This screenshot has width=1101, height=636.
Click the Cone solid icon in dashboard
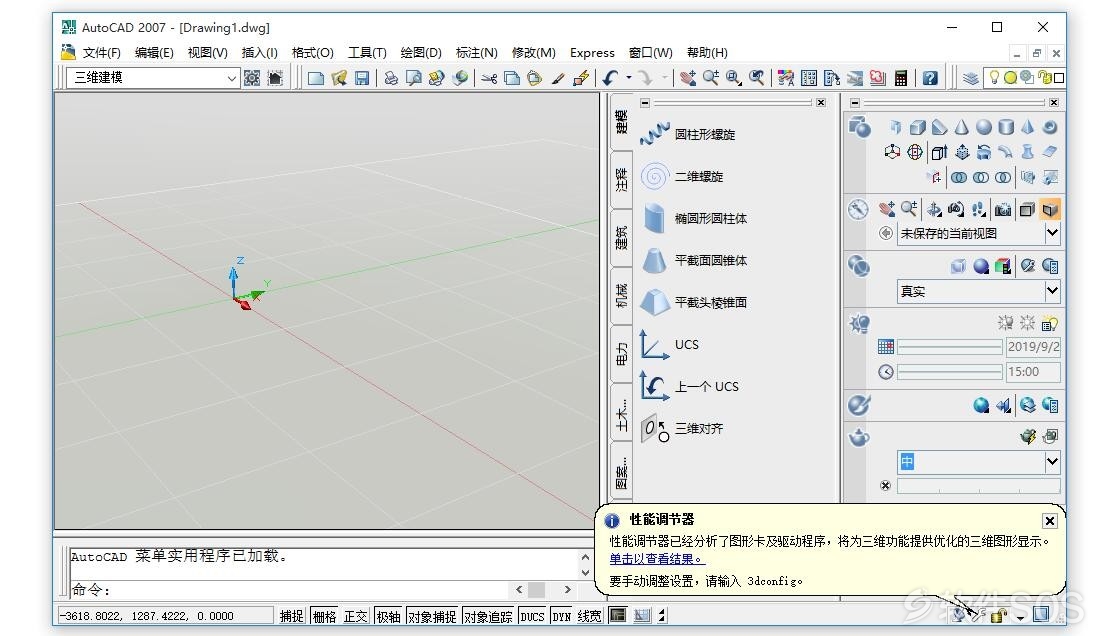pos(961,127)
